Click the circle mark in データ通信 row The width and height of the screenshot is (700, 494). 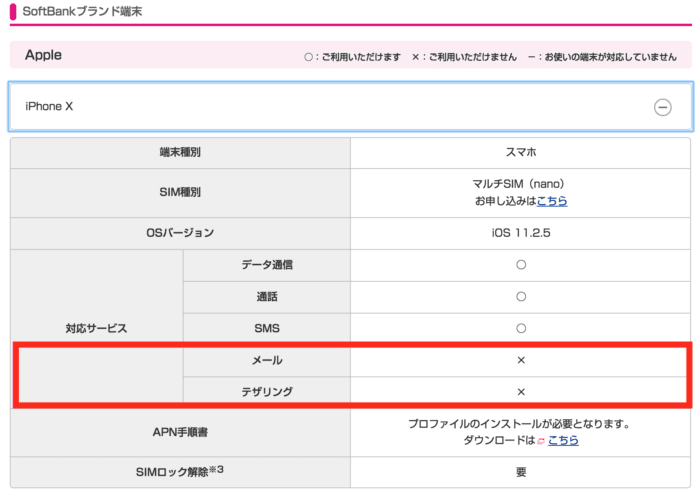520,265
